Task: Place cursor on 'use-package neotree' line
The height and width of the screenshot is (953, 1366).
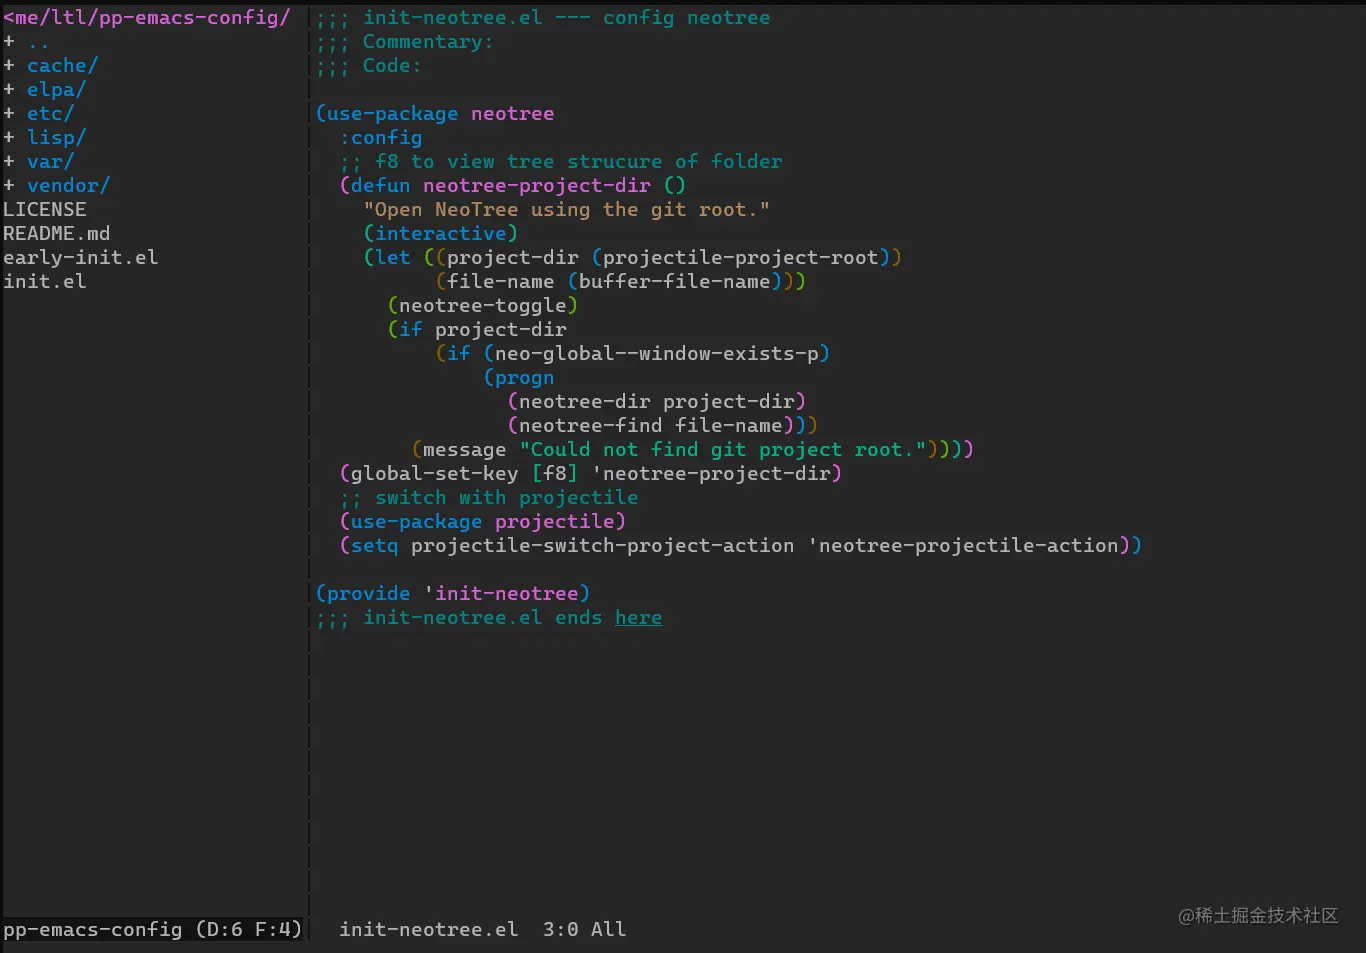Action: (434, 113)
